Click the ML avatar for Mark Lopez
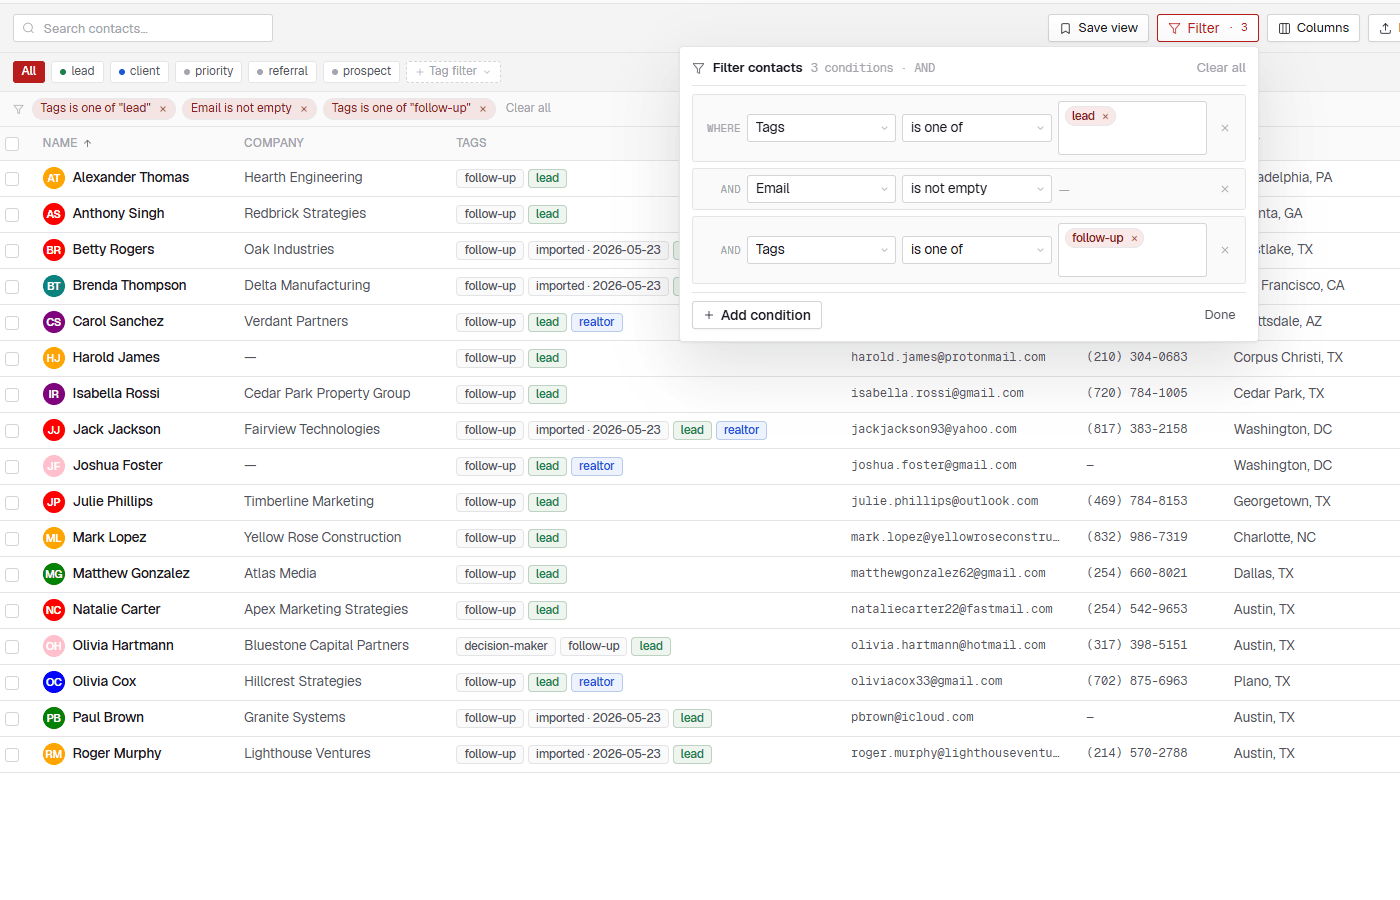The height and width of the screenshot is (900, 1400). (54, 538)
